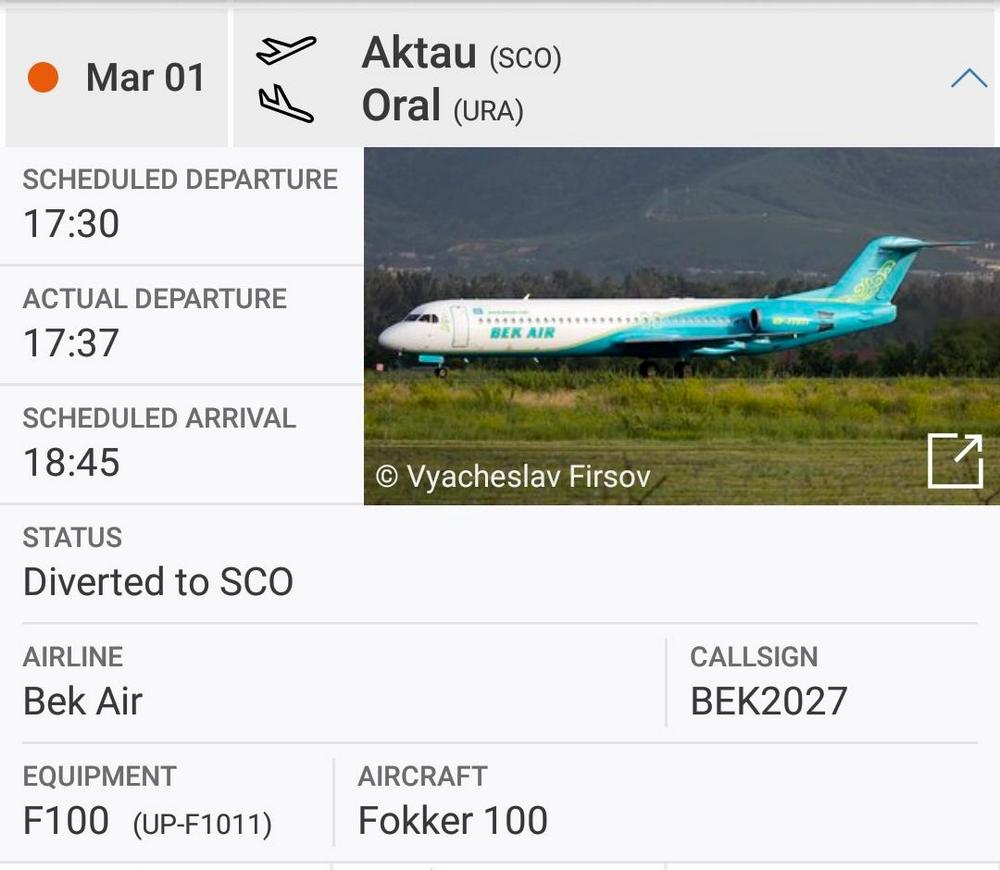Open the Vyacheslav Firsov photo credit

(x=513, y=476)
